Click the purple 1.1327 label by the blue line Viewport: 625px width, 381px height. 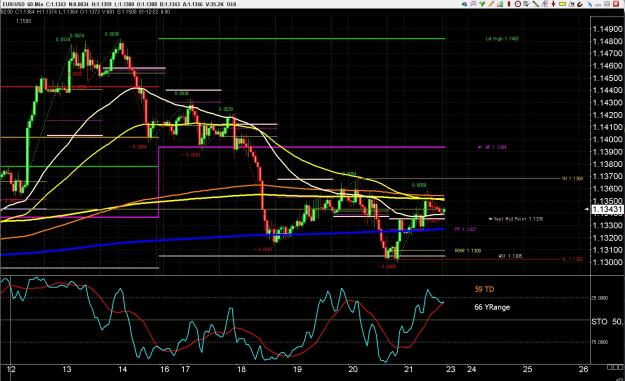(465, 230)
